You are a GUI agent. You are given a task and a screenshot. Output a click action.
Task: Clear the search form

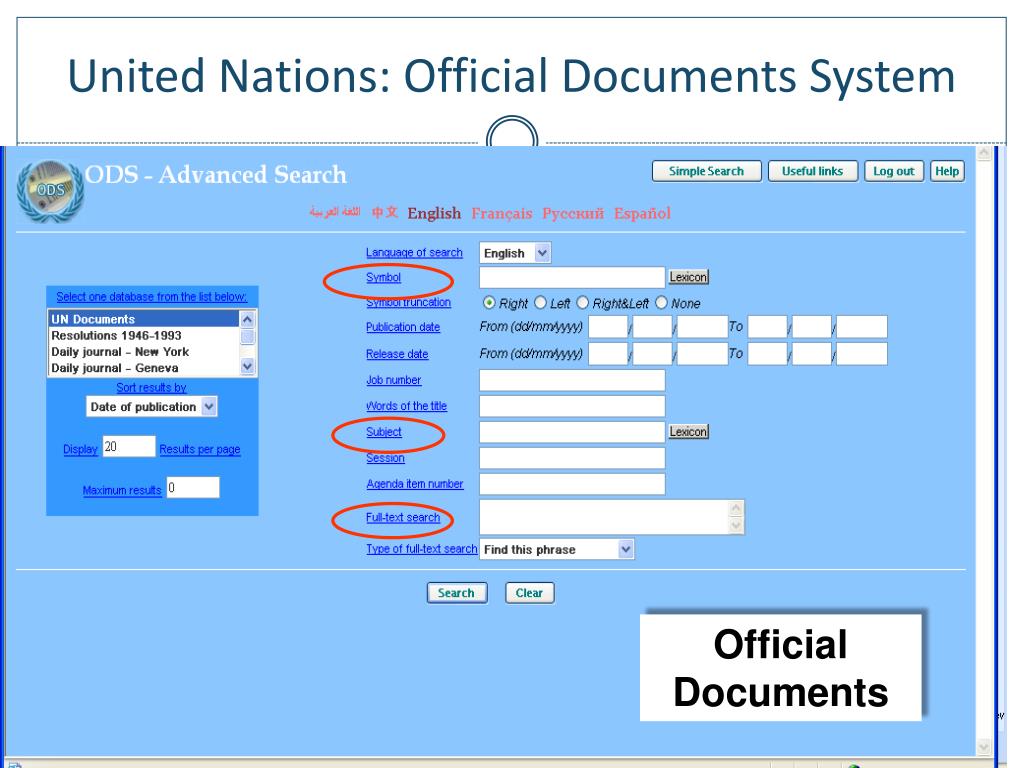tap(529, 593)
